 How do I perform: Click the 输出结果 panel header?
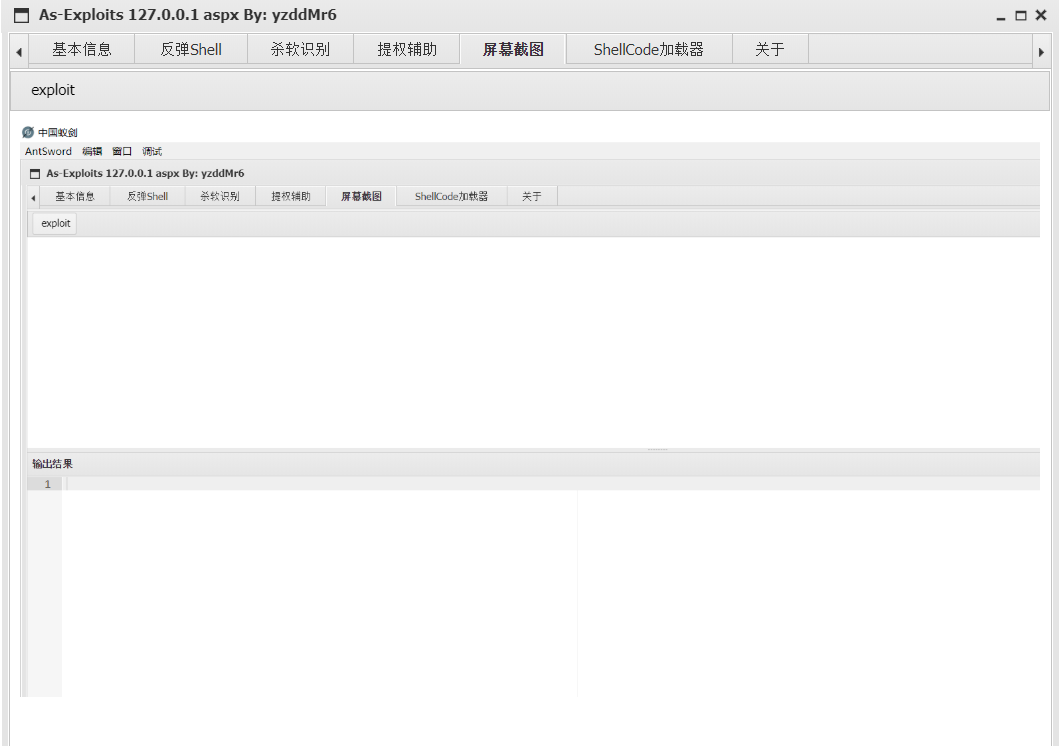[534, 464]
